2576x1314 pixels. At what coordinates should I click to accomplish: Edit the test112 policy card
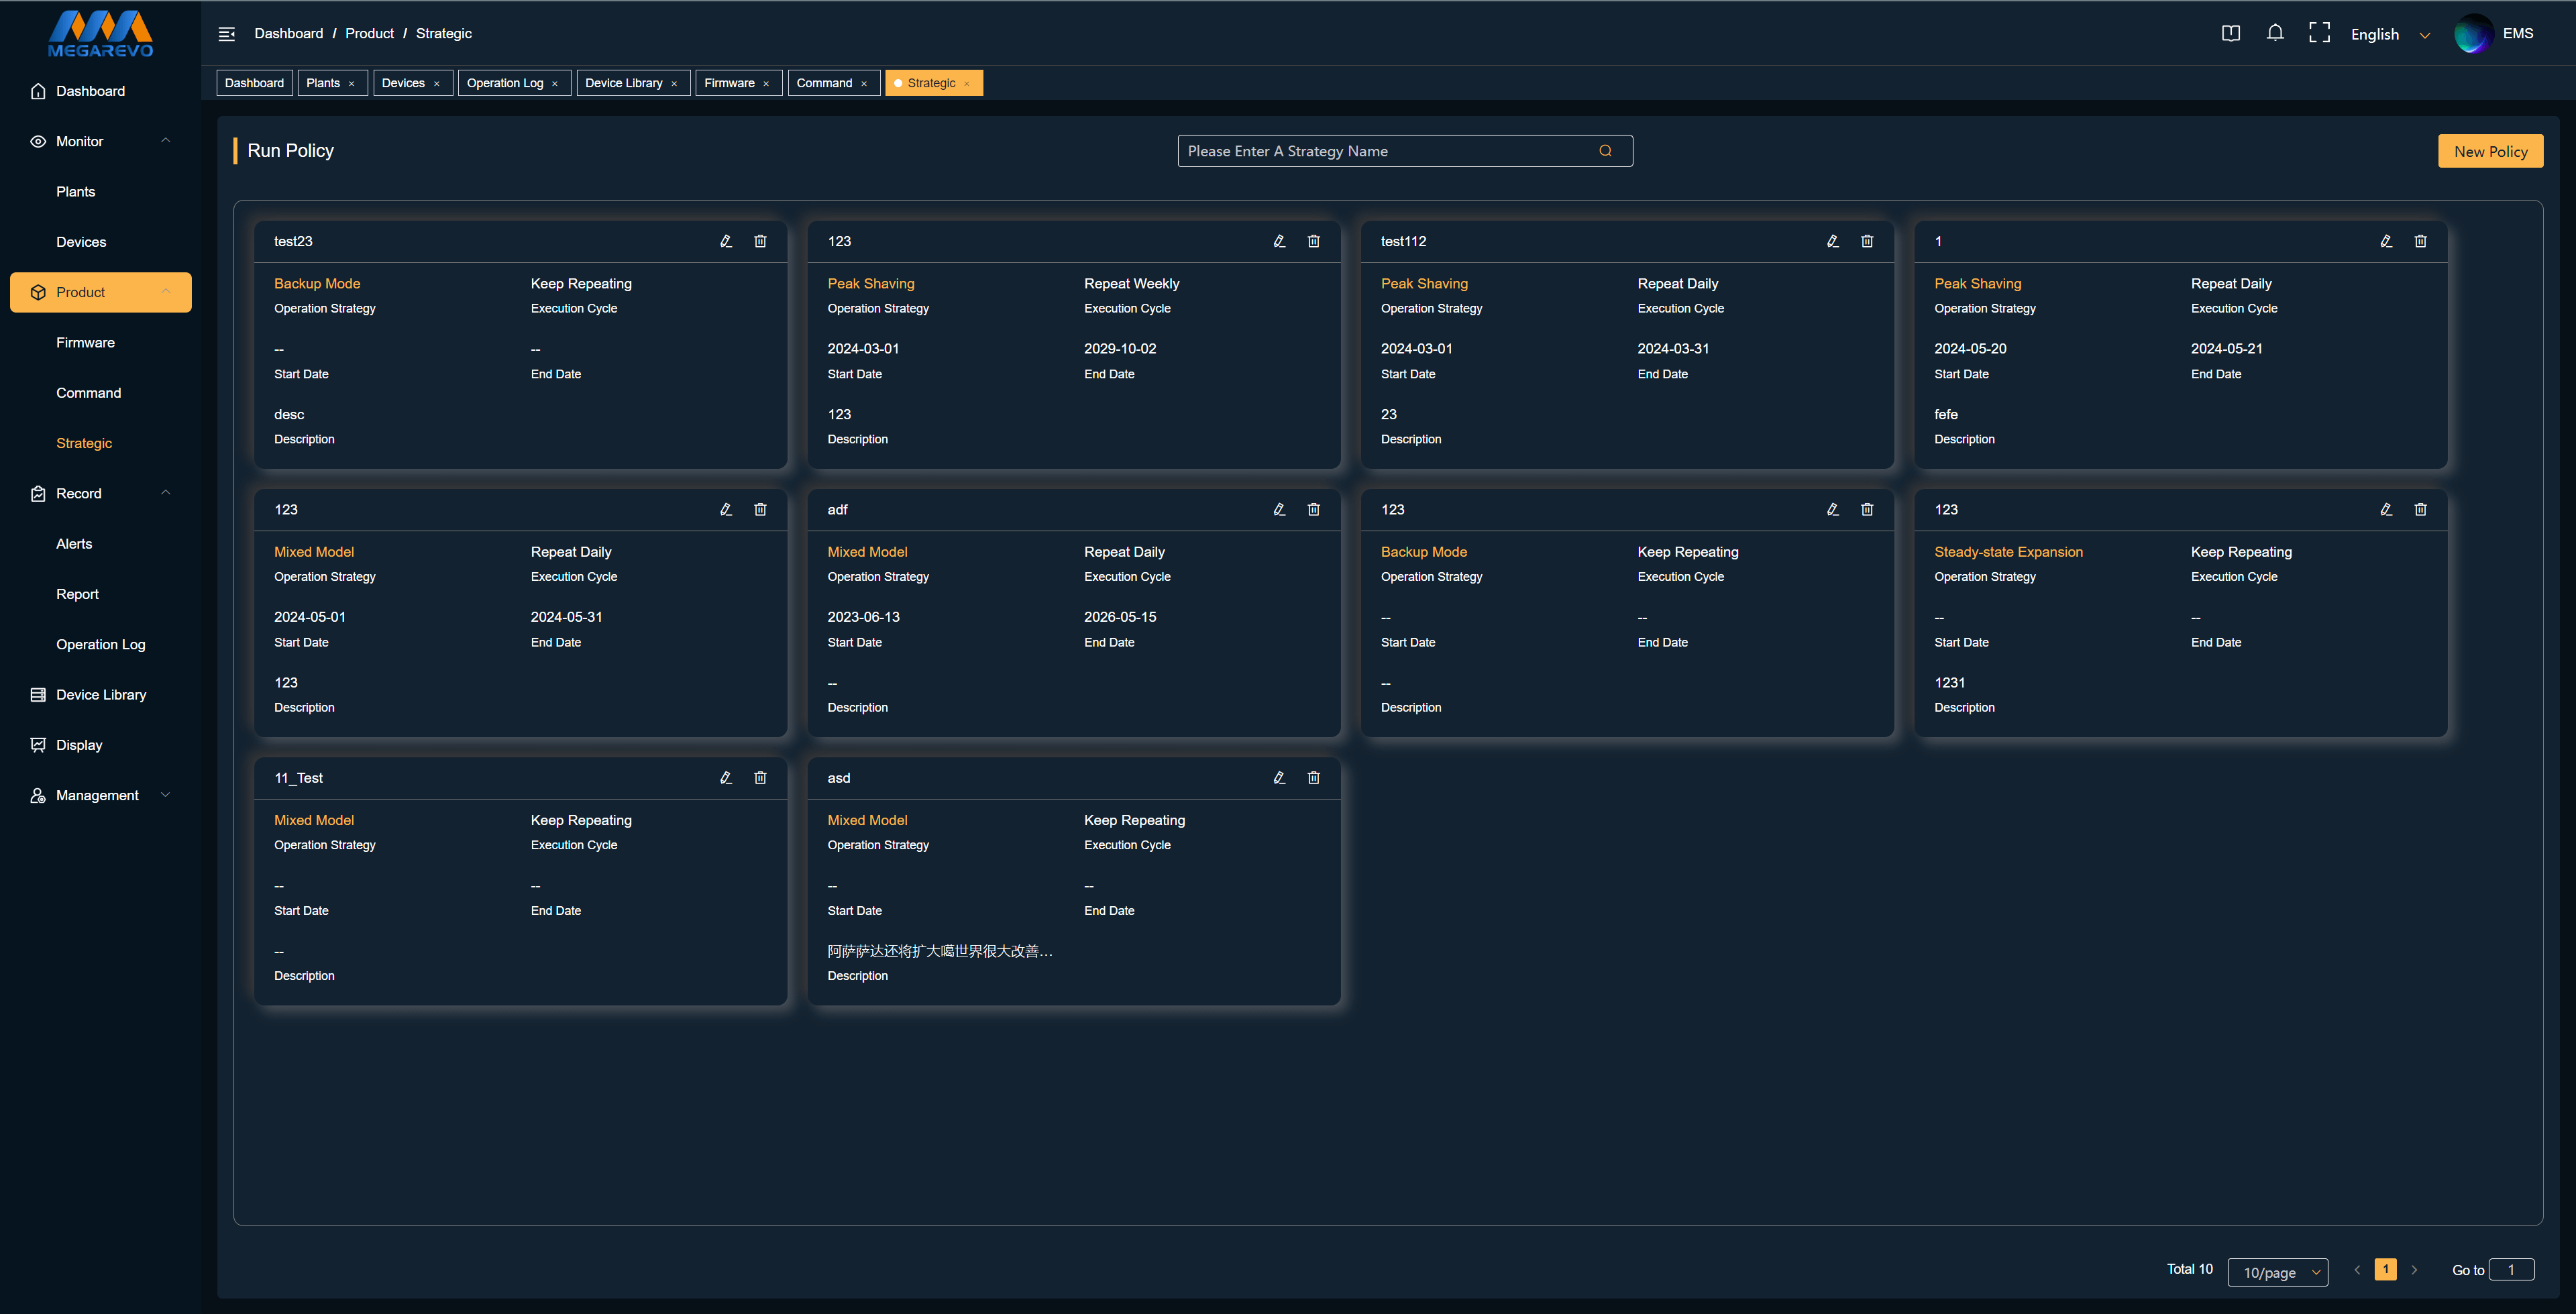click(x=1833, y=241)
